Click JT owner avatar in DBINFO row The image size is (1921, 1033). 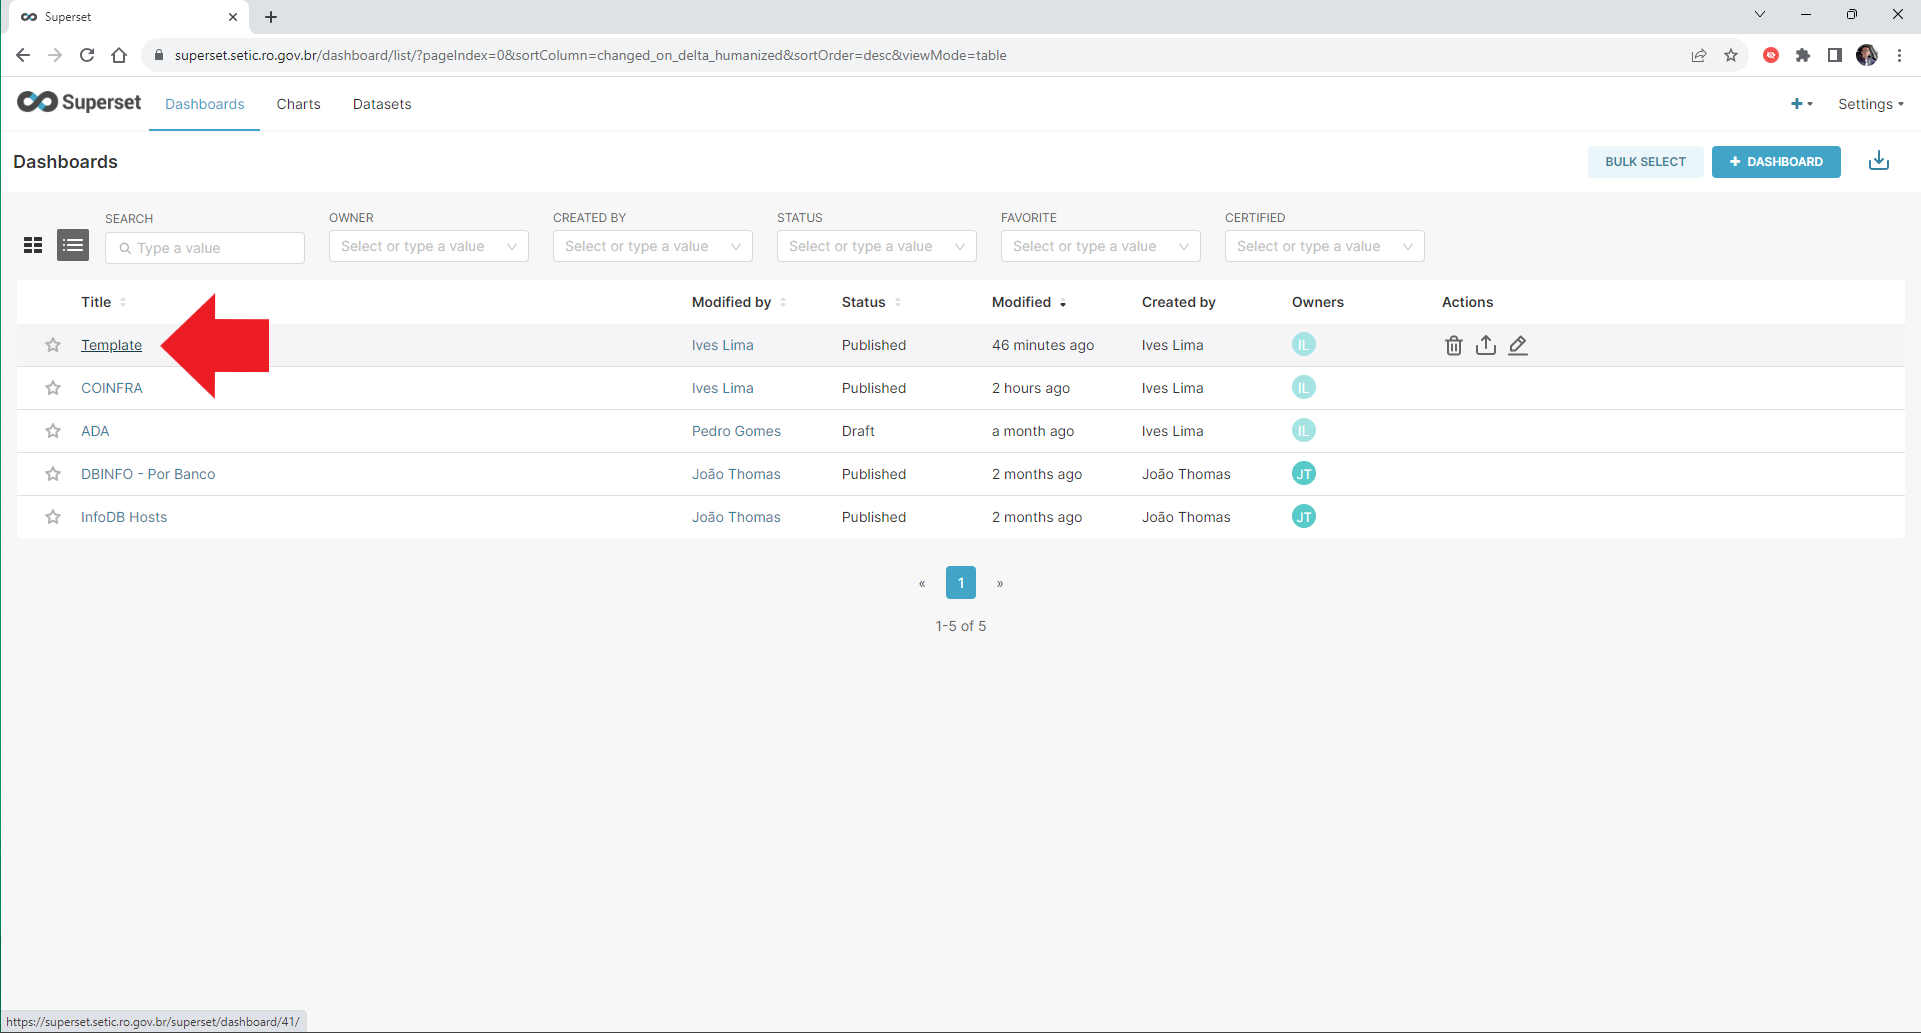(x=1303, y=473)
